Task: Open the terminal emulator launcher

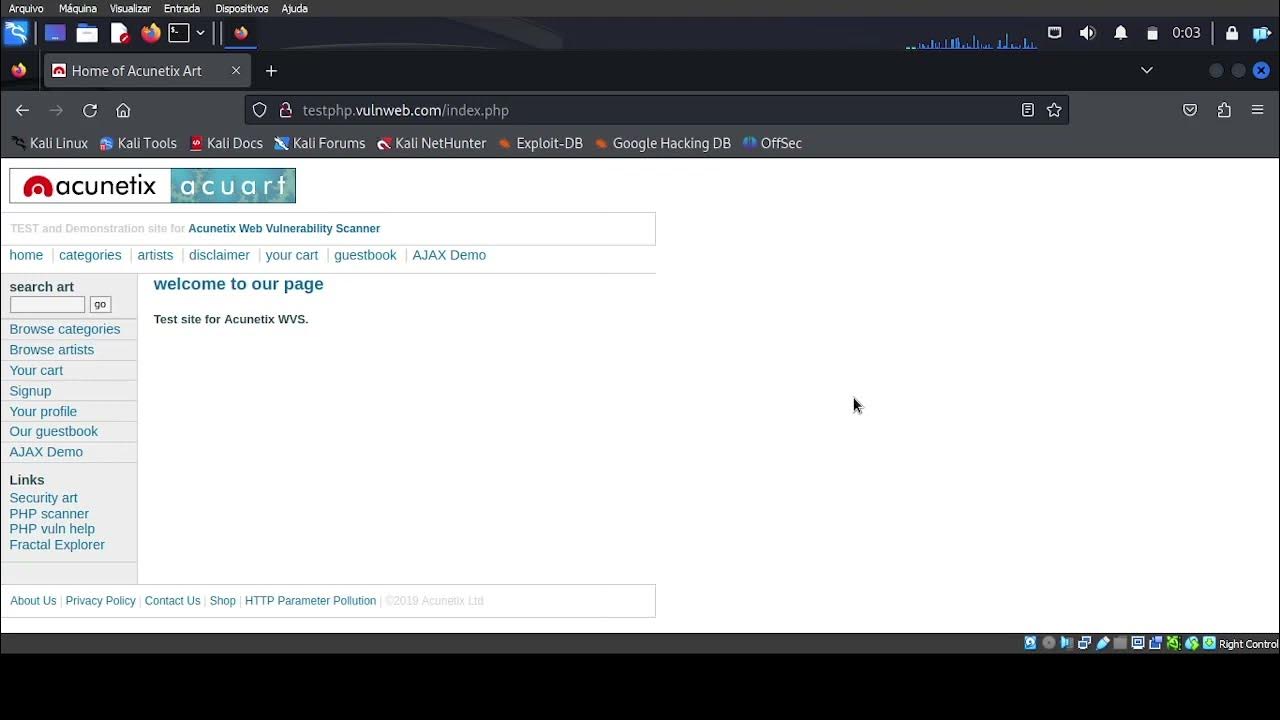Action: pos(179,33)
